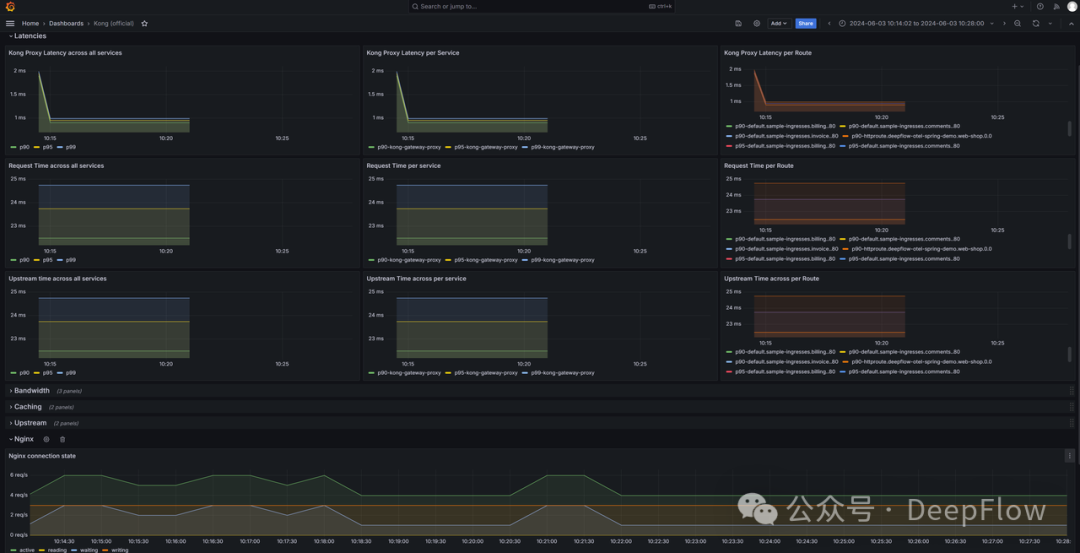Star the Kong (official) dashboard

[145, 23]
